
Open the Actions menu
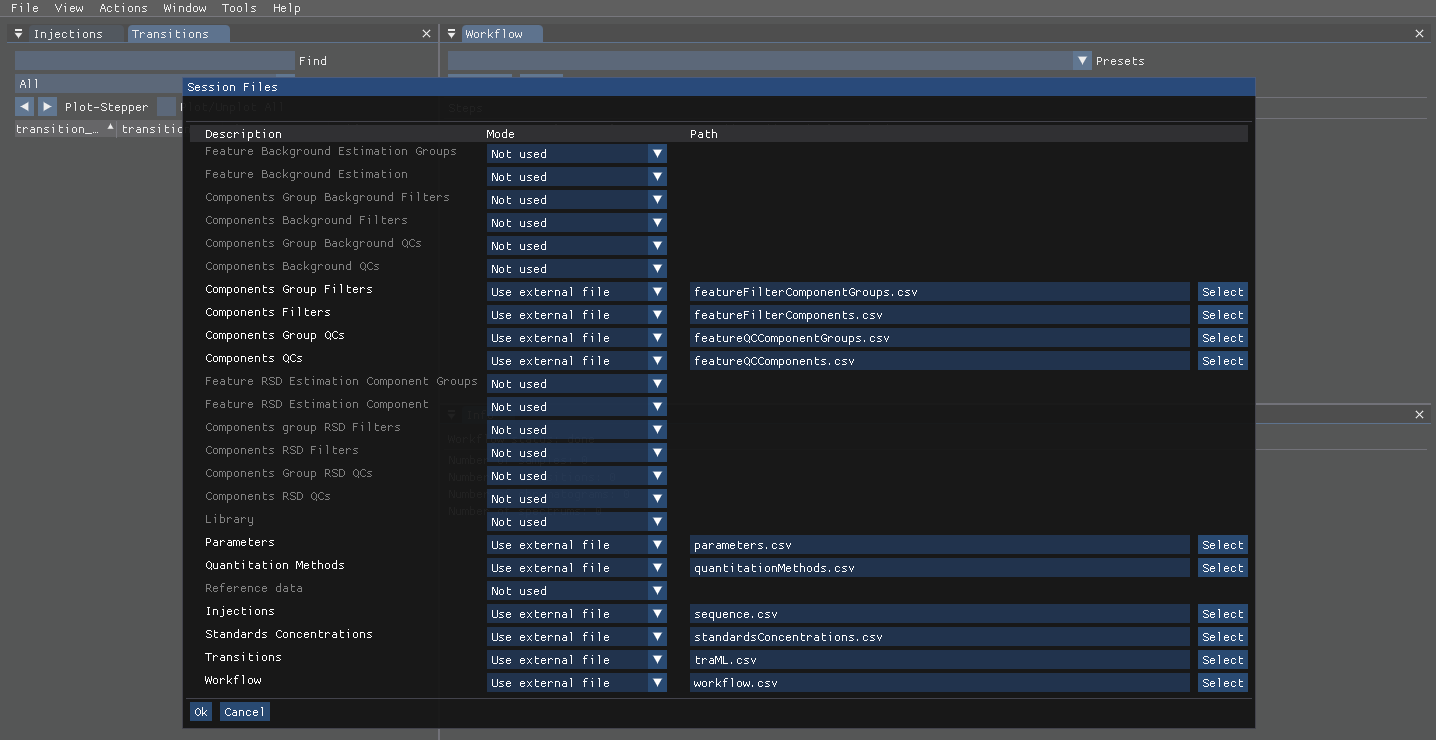pyautogui.click(x=123, y=8)
